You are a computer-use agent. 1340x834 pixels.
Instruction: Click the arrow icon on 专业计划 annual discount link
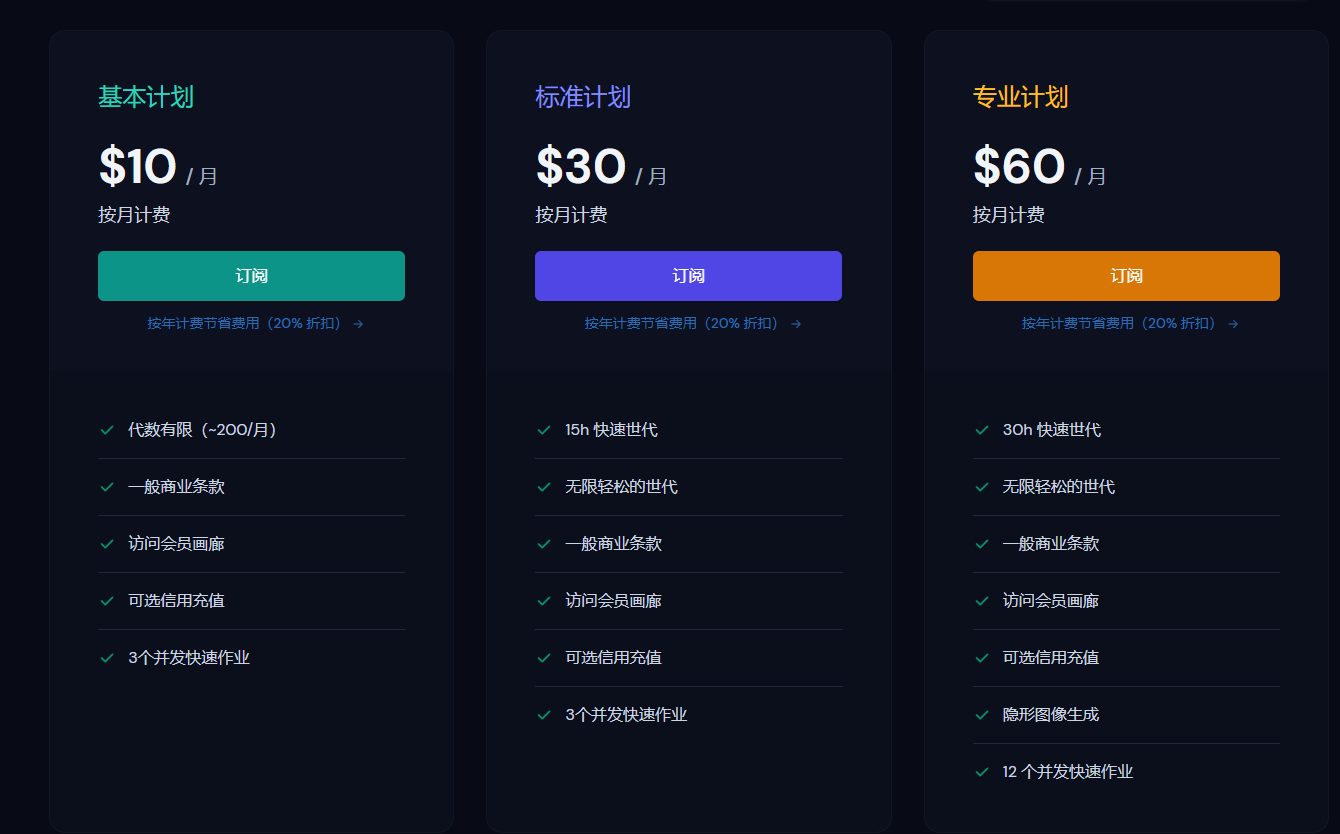(x=1233, y=323)
